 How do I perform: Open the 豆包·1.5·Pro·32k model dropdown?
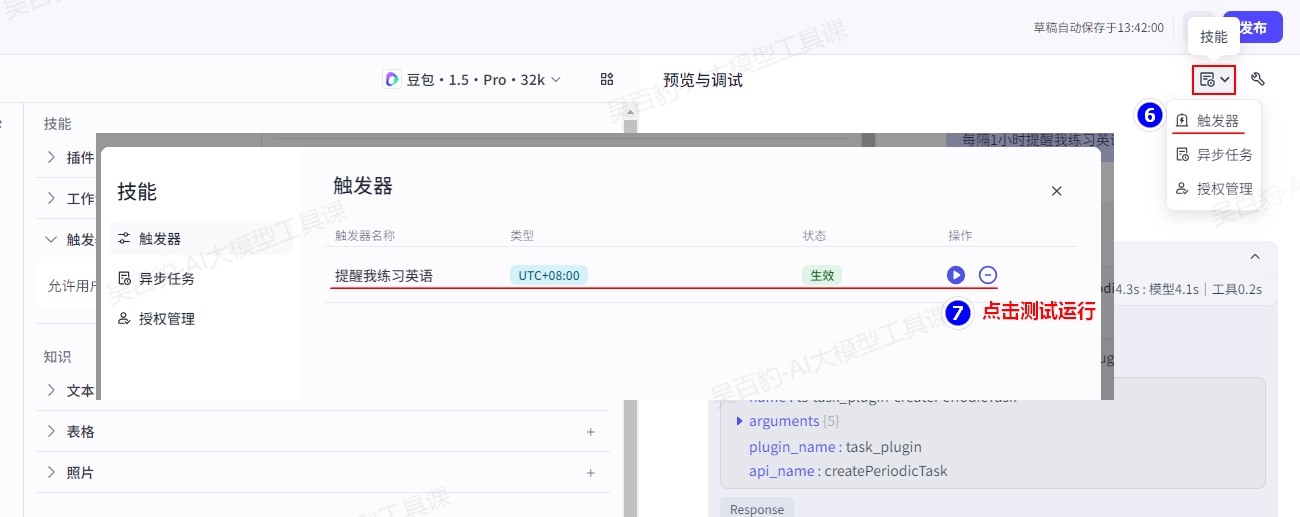click(472, 79)
